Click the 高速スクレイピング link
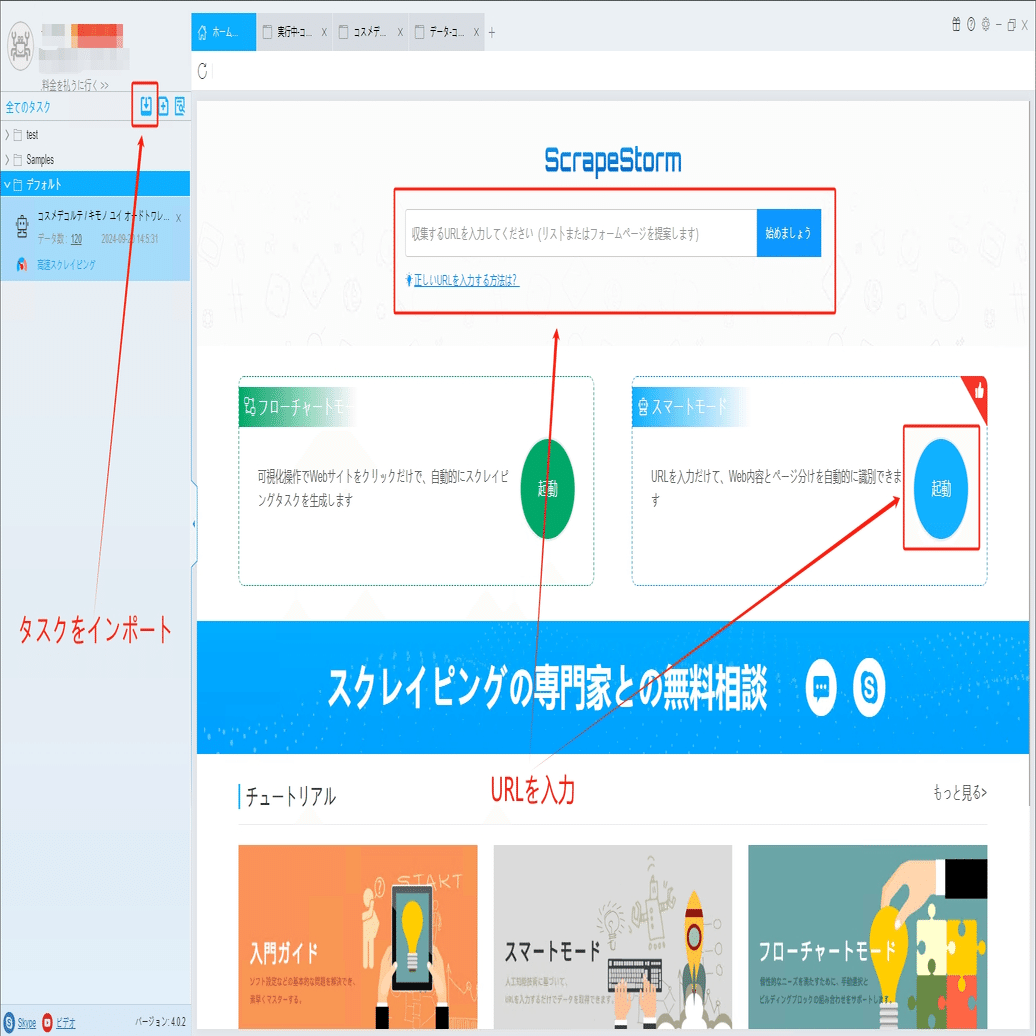1036x1036 pixels. tap(66, 265)
